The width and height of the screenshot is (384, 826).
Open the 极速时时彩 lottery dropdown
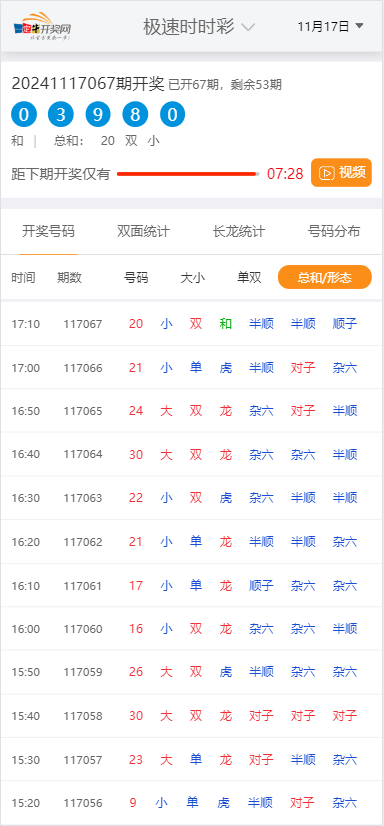tap(199, 27)
